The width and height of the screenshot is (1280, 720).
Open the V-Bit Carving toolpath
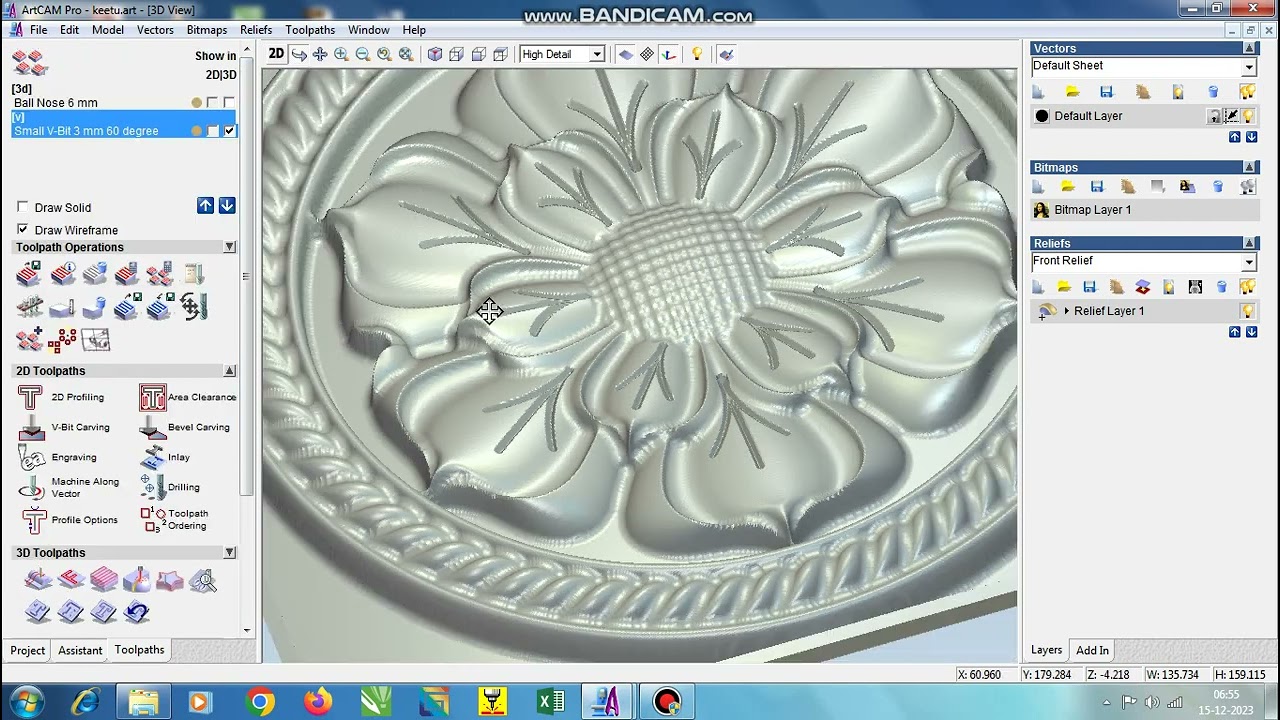[65, 427]
